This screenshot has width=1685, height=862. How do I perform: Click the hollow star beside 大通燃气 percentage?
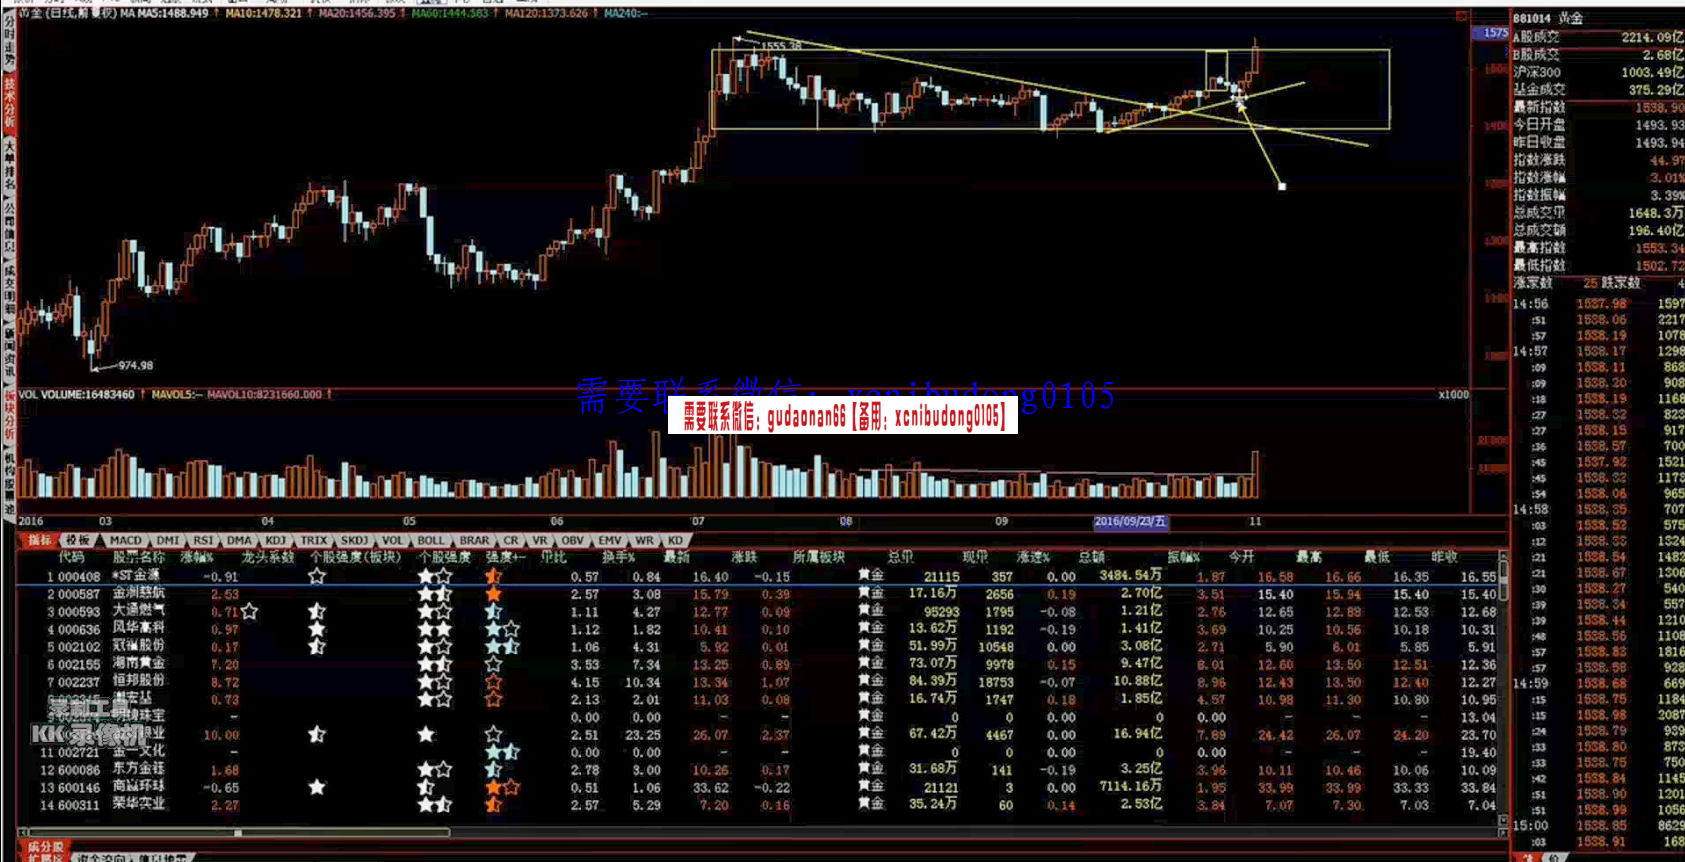click(x=250, y=612)
